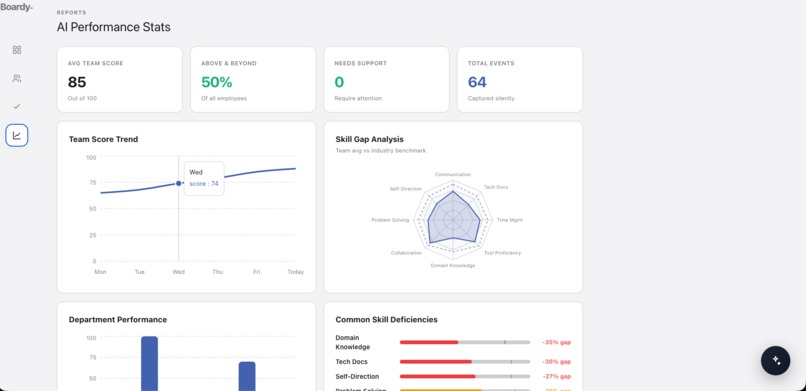
Task: Click the Tue label on trend chart axis
Action: click(139, 272)
